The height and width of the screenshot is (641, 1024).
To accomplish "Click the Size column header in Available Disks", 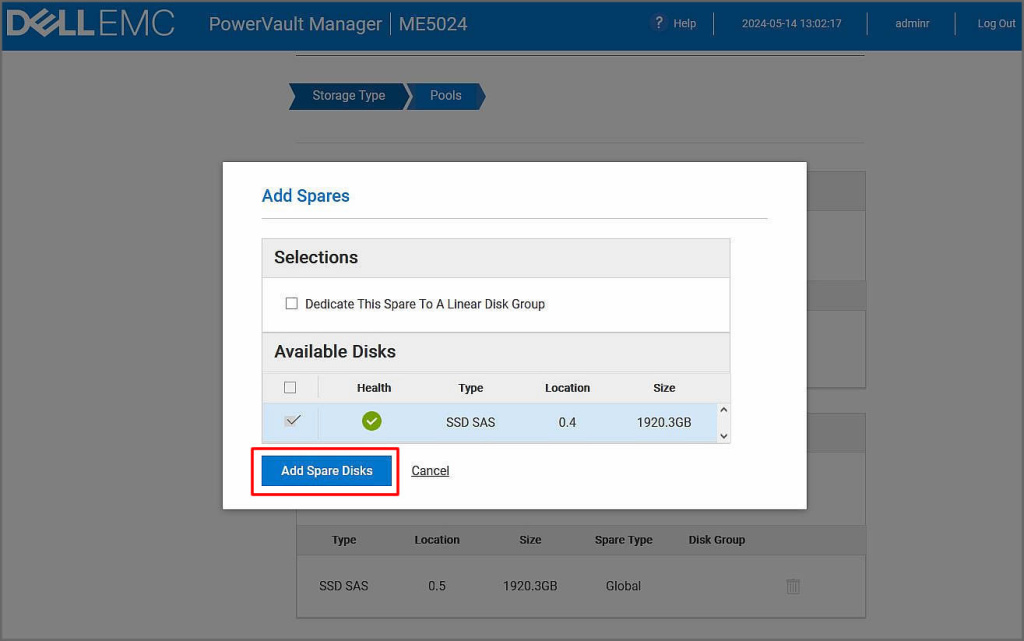I will click(664, 388).
